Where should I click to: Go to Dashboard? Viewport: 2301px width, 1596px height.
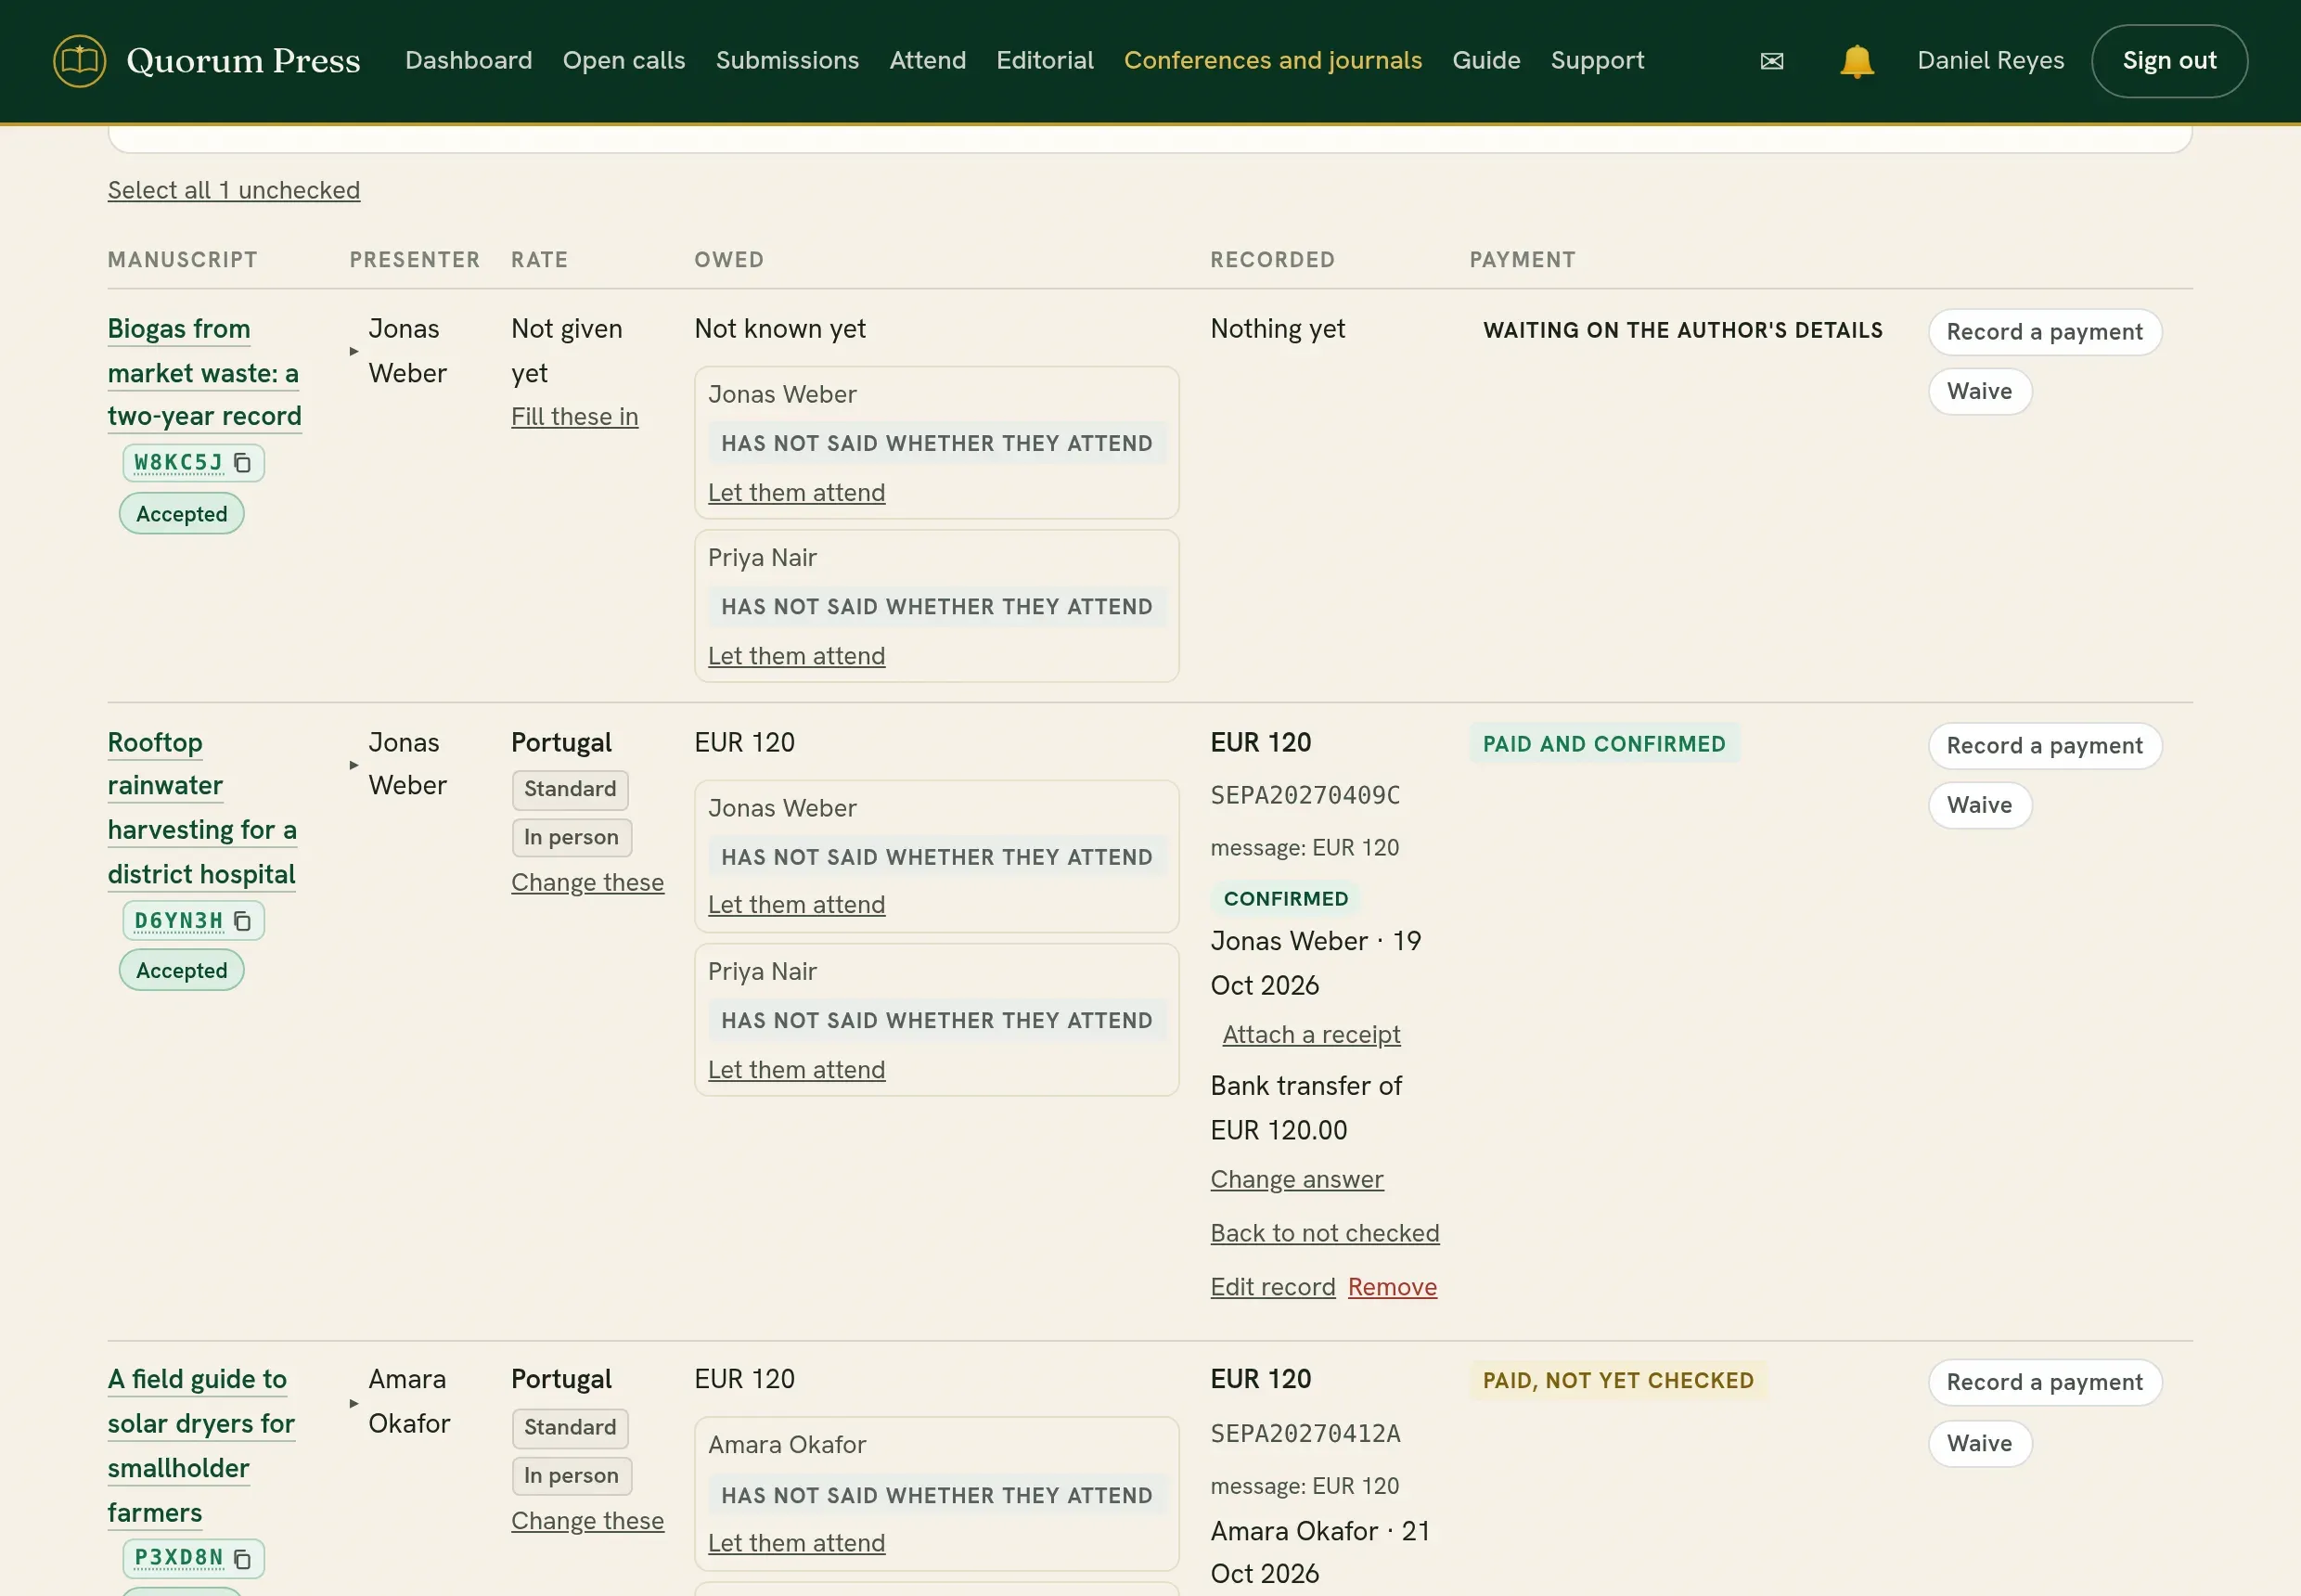click(x=468, y=61)
